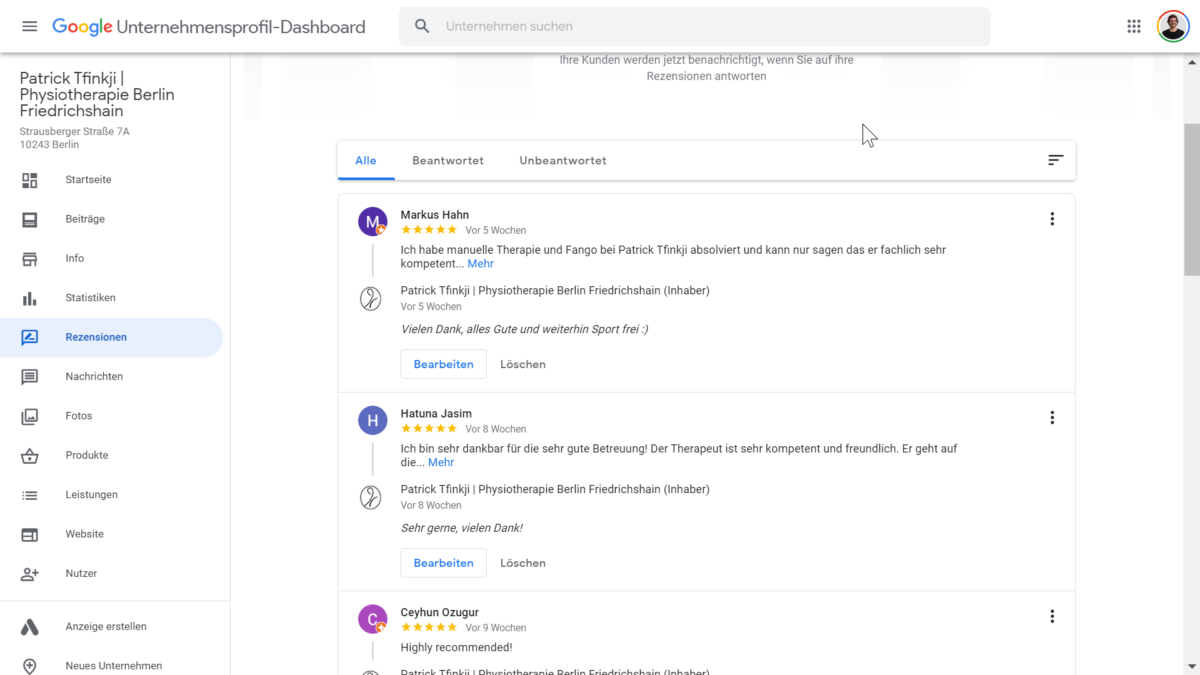Viewport: 1200px width, 675px height.
Task: Click owner logo under Hatuna Jasim review
Action: 371,497
